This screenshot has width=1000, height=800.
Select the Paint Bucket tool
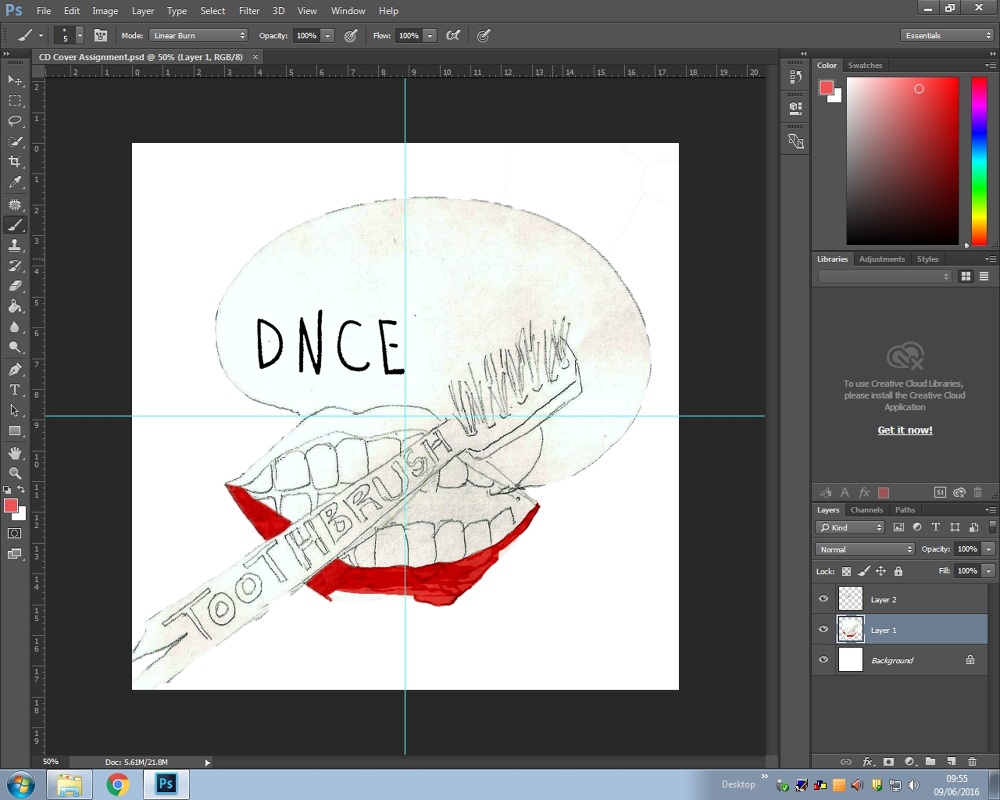pos(15,307)
